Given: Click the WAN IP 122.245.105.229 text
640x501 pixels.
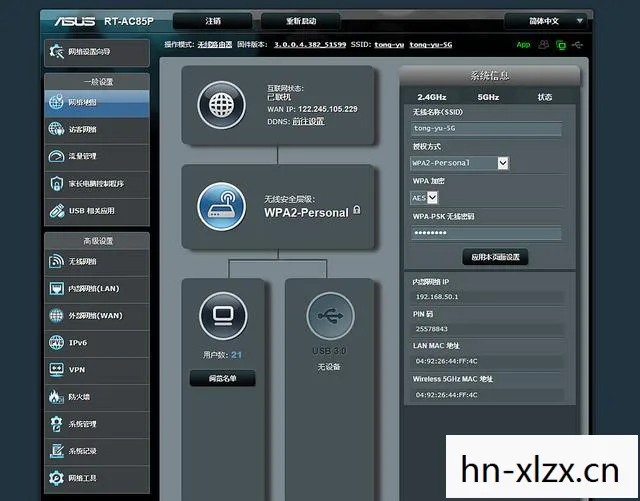Looking at the screenshot, I should 327,109.
